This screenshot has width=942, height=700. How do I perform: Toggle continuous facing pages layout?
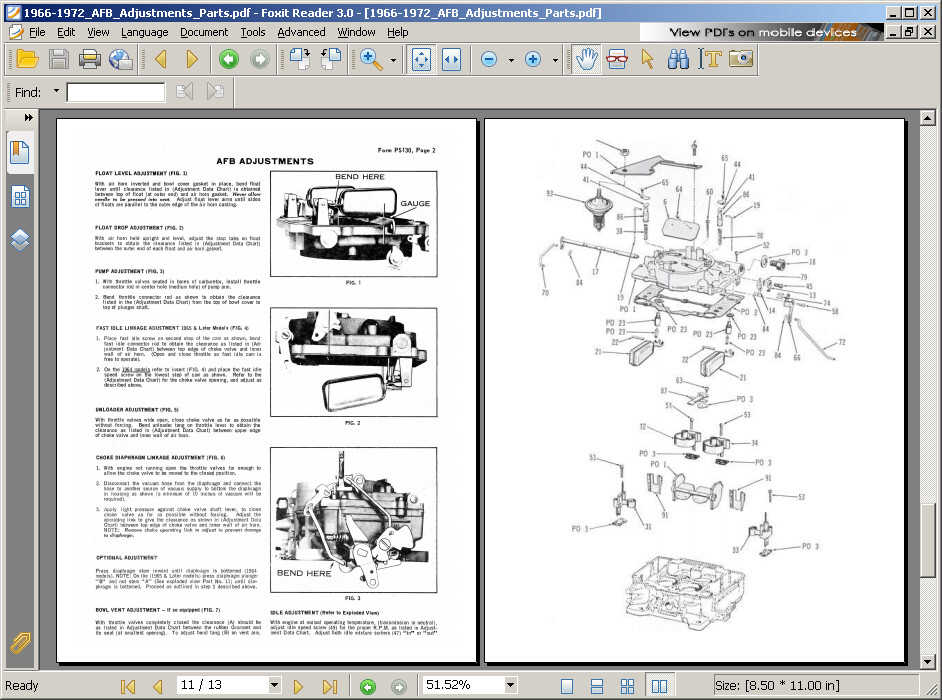click(627, 686)
